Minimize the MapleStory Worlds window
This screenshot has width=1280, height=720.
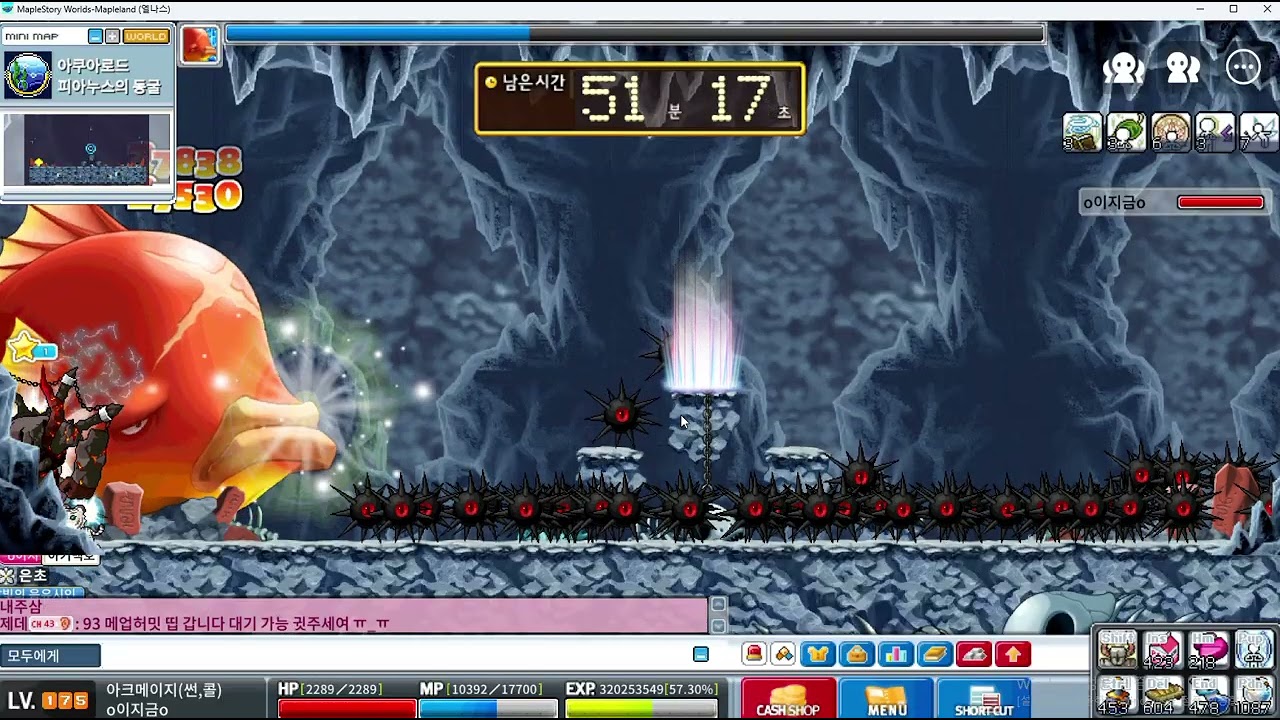pos(1201,9)
